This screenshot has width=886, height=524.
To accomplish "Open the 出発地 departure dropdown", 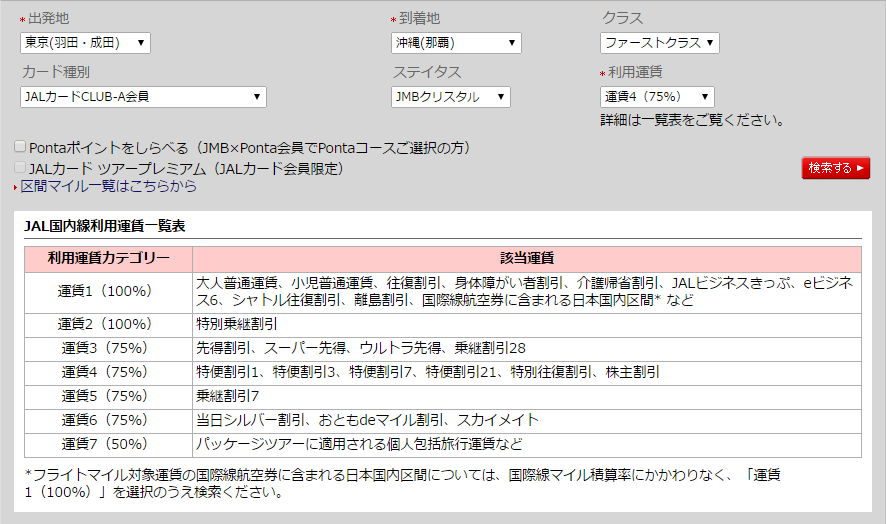I will pyautogui.click(x=85, y=43).
